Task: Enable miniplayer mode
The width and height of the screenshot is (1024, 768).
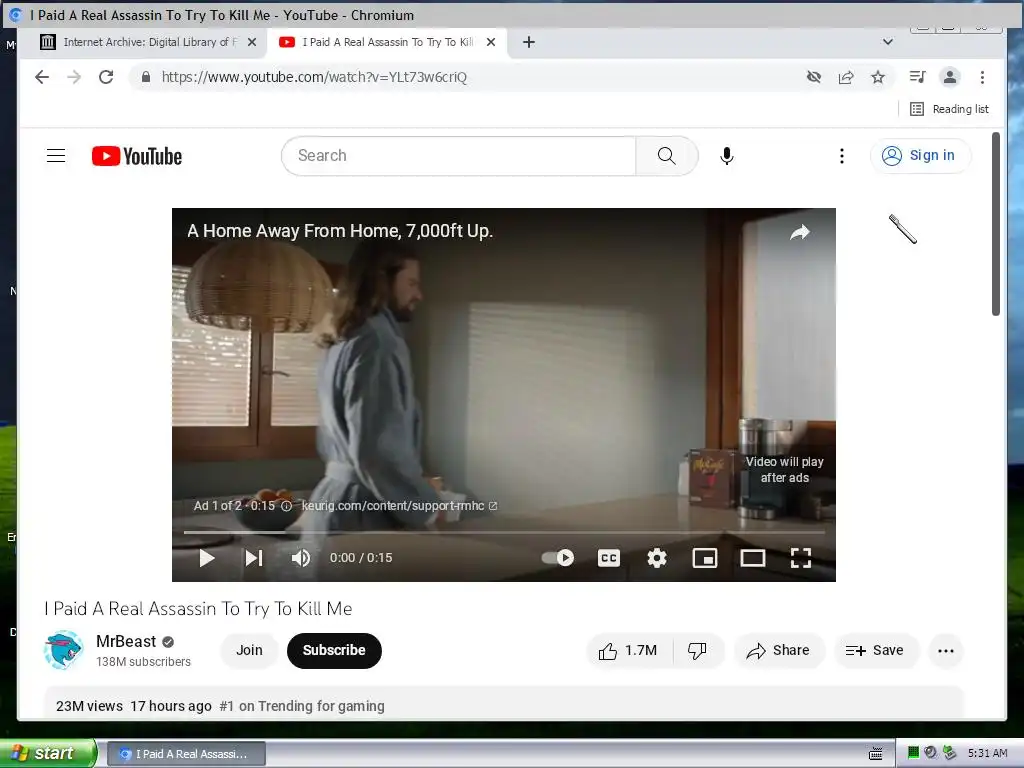Action: tap(705, 558)
